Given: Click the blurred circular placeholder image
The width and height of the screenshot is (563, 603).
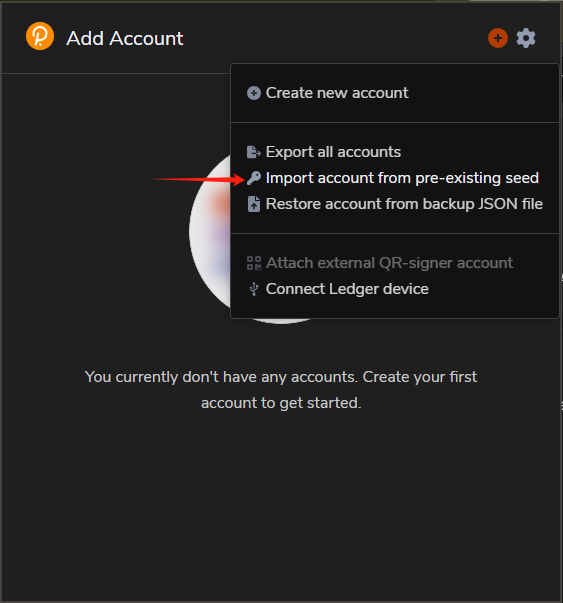Looking at the screenshot, I should 210,233.
